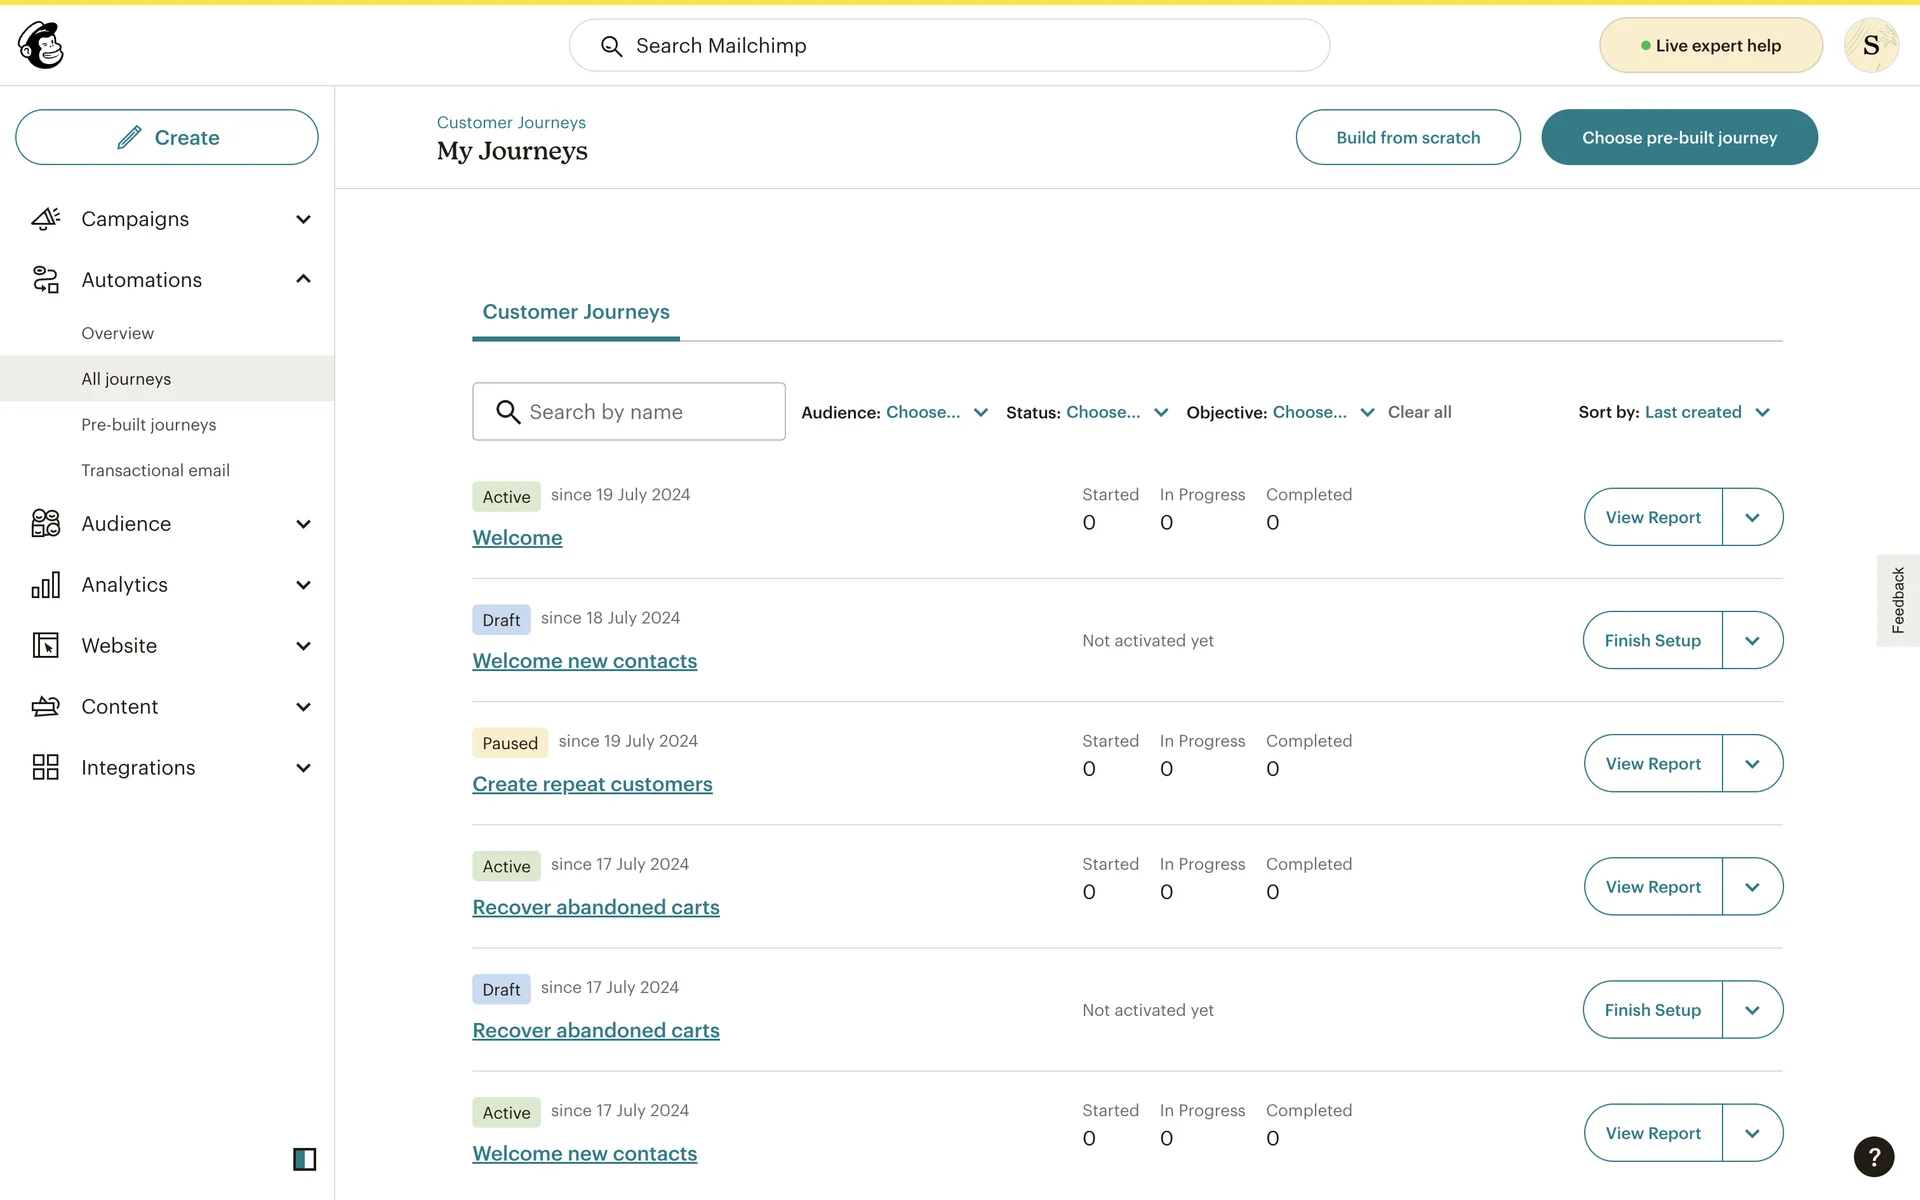The image size is (1920, 1200).
Task: Open the Campaigns megaphone icon
Action: coord(46,219)
